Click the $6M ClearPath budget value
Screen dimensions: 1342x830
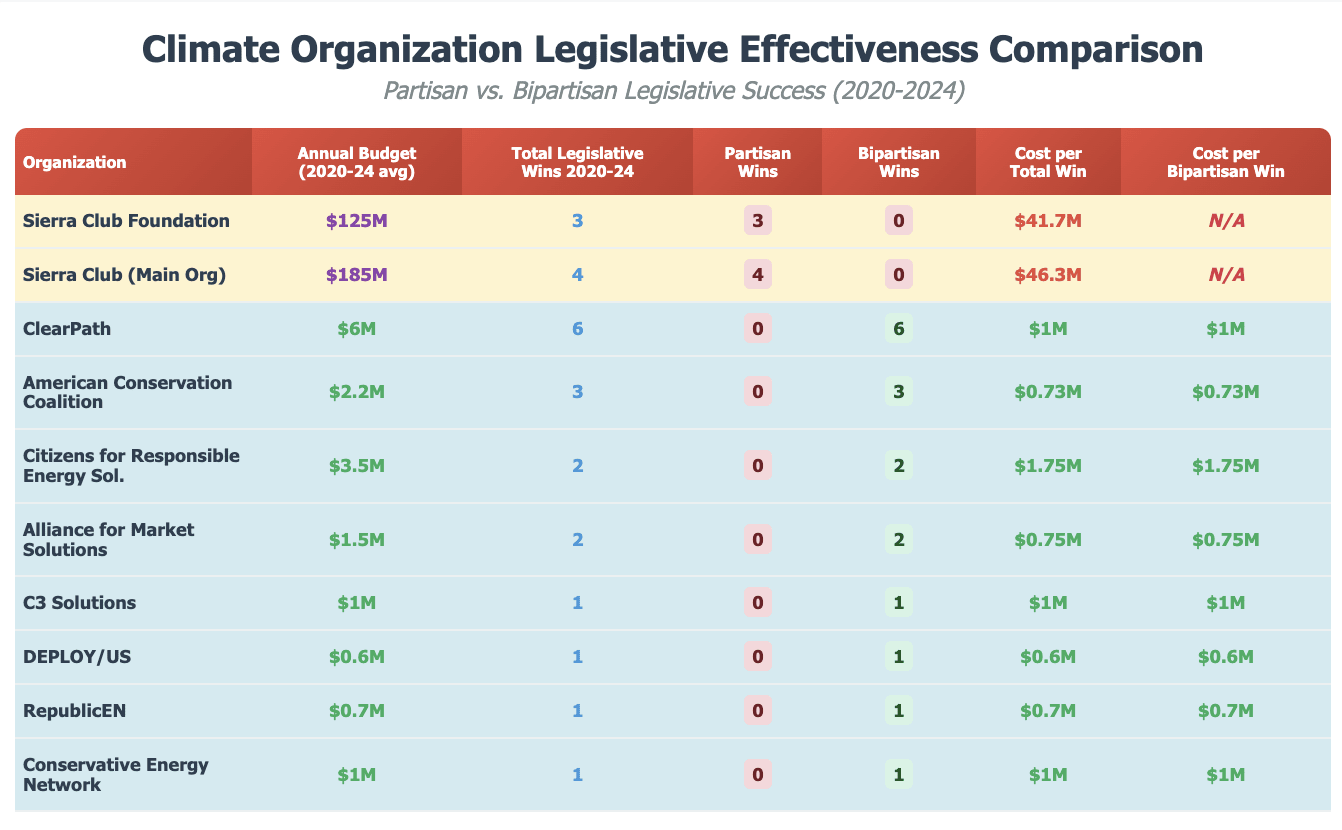[x=357, y=329]
